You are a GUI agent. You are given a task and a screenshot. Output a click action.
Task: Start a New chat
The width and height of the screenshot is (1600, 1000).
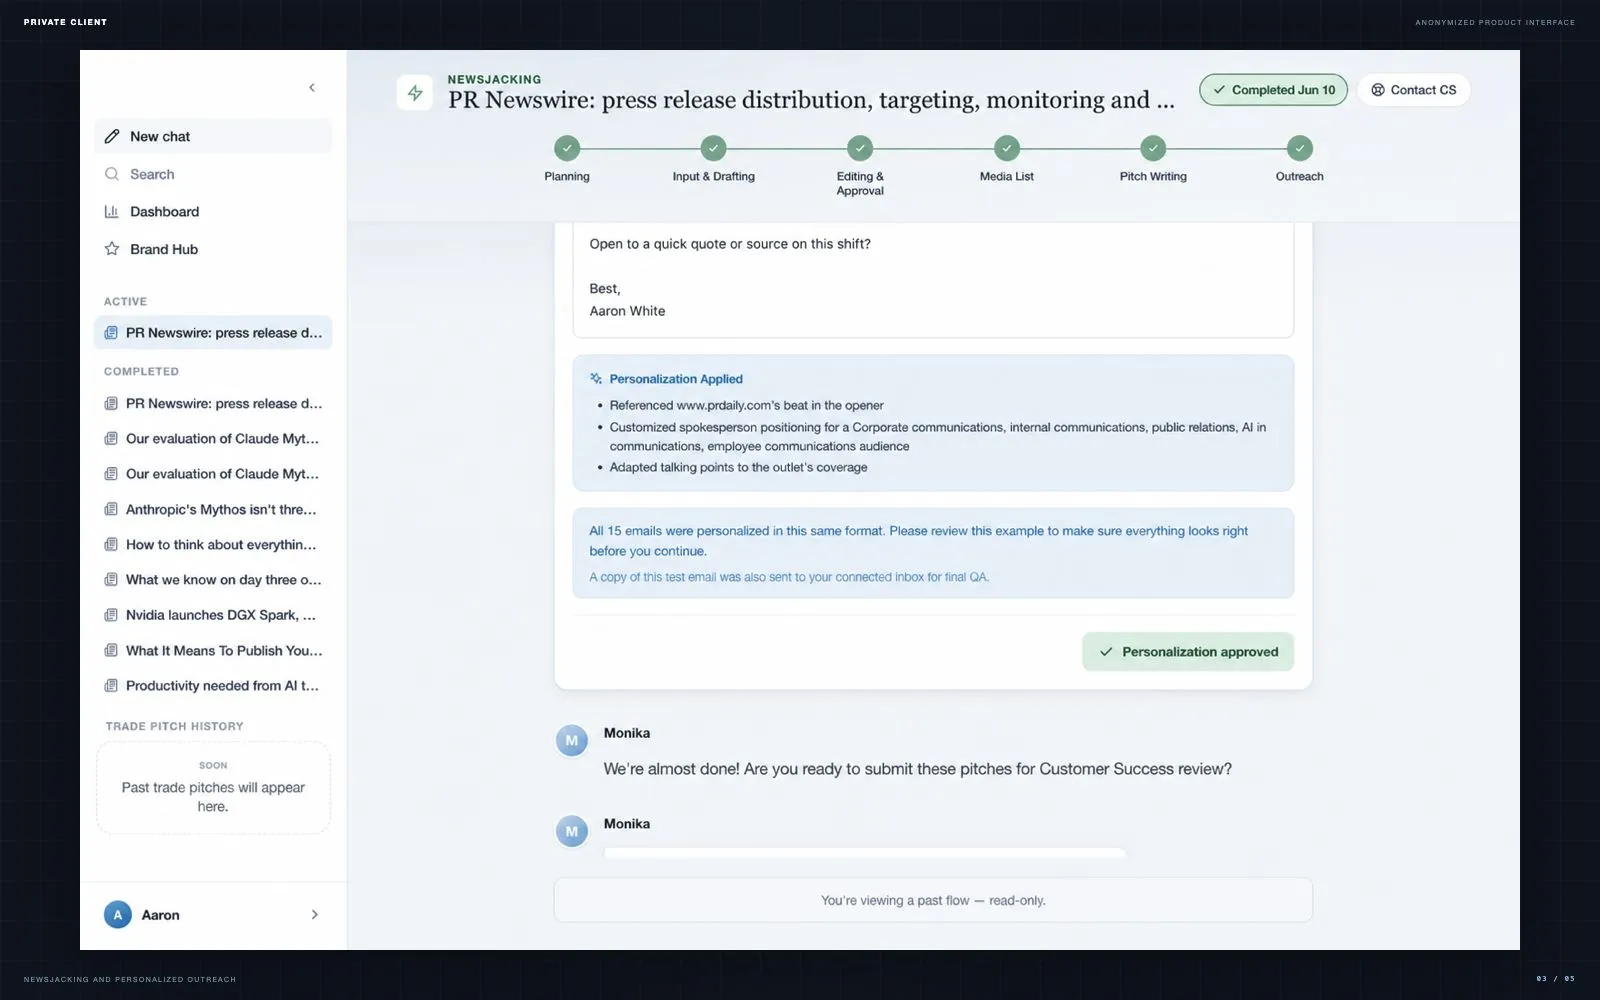click(213, 136)
